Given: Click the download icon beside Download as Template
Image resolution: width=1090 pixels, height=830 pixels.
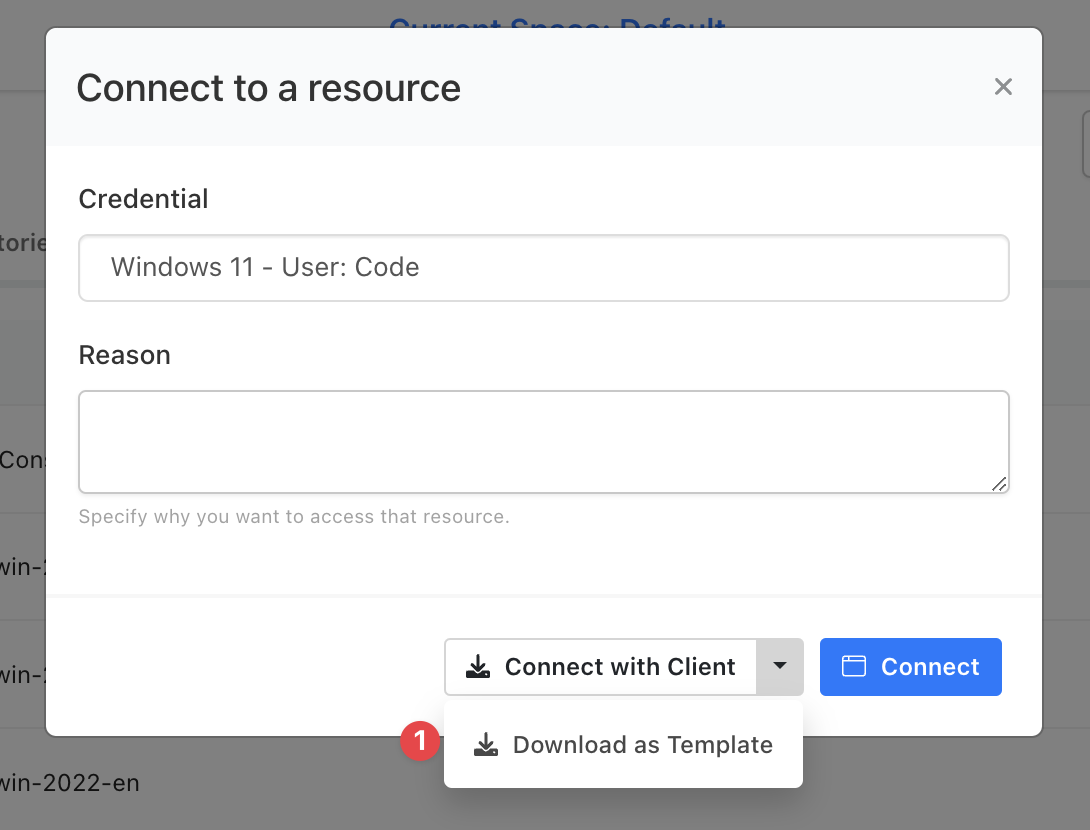Looking at the screenshot, I should click(486, 745).
